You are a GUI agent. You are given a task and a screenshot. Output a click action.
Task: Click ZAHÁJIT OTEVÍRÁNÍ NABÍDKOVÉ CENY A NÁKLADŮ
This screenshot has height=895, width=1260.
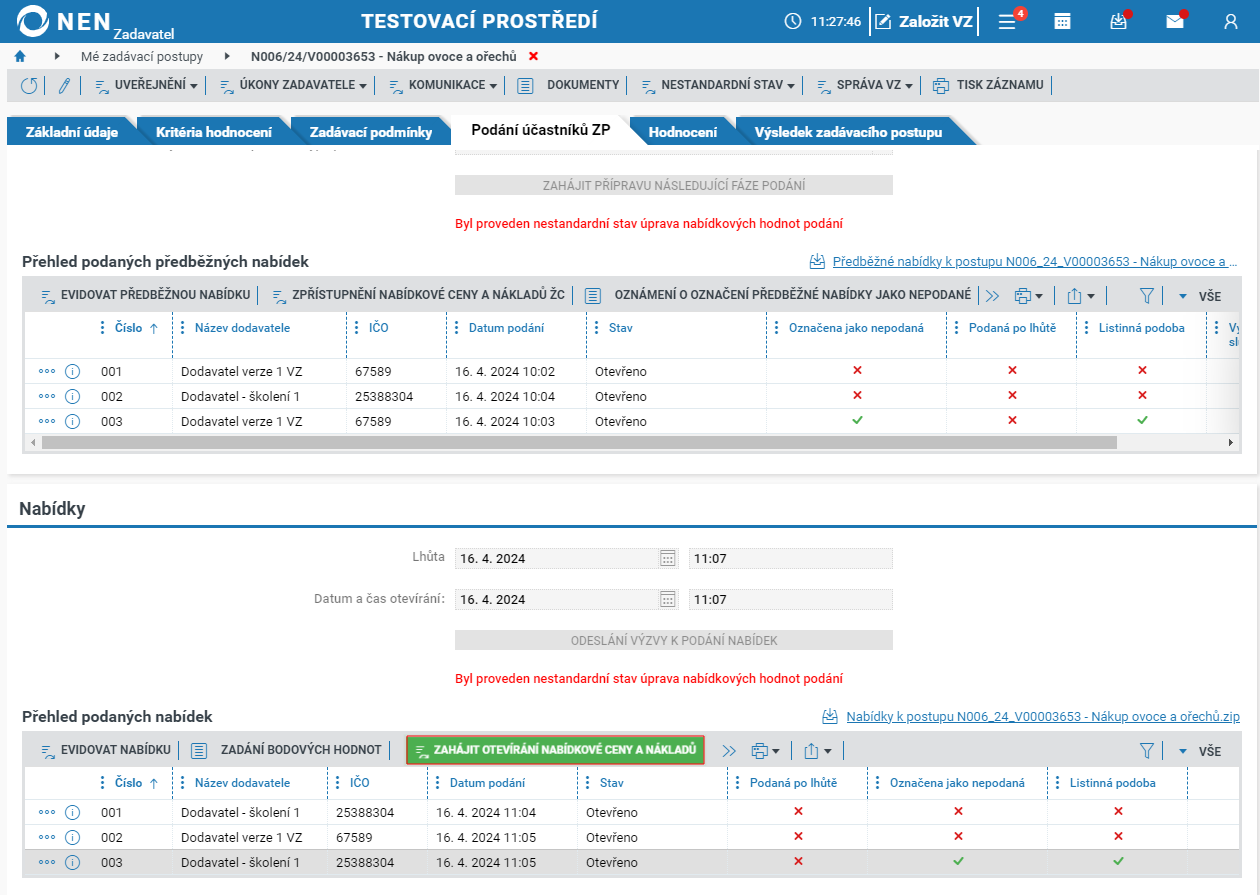555,750
